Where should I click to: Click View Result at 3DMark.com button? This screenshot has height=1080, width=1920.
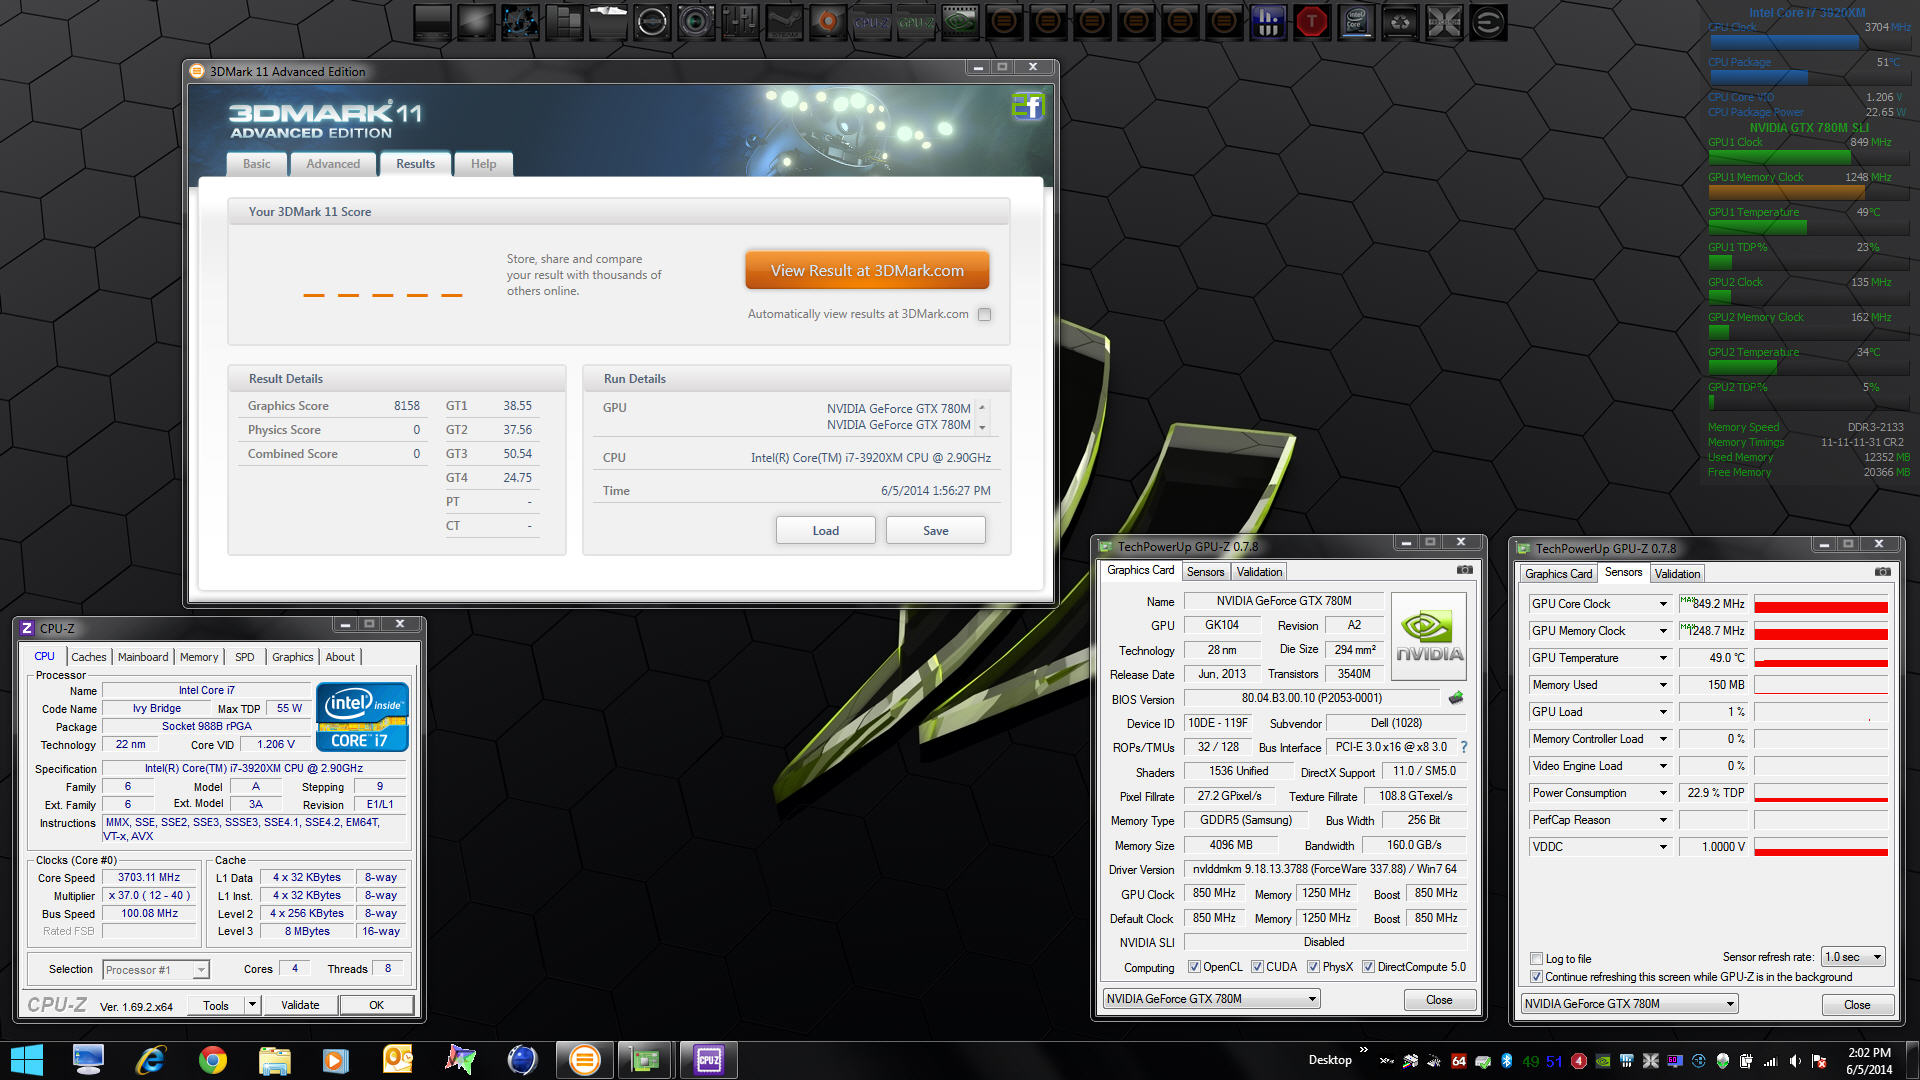867,271
